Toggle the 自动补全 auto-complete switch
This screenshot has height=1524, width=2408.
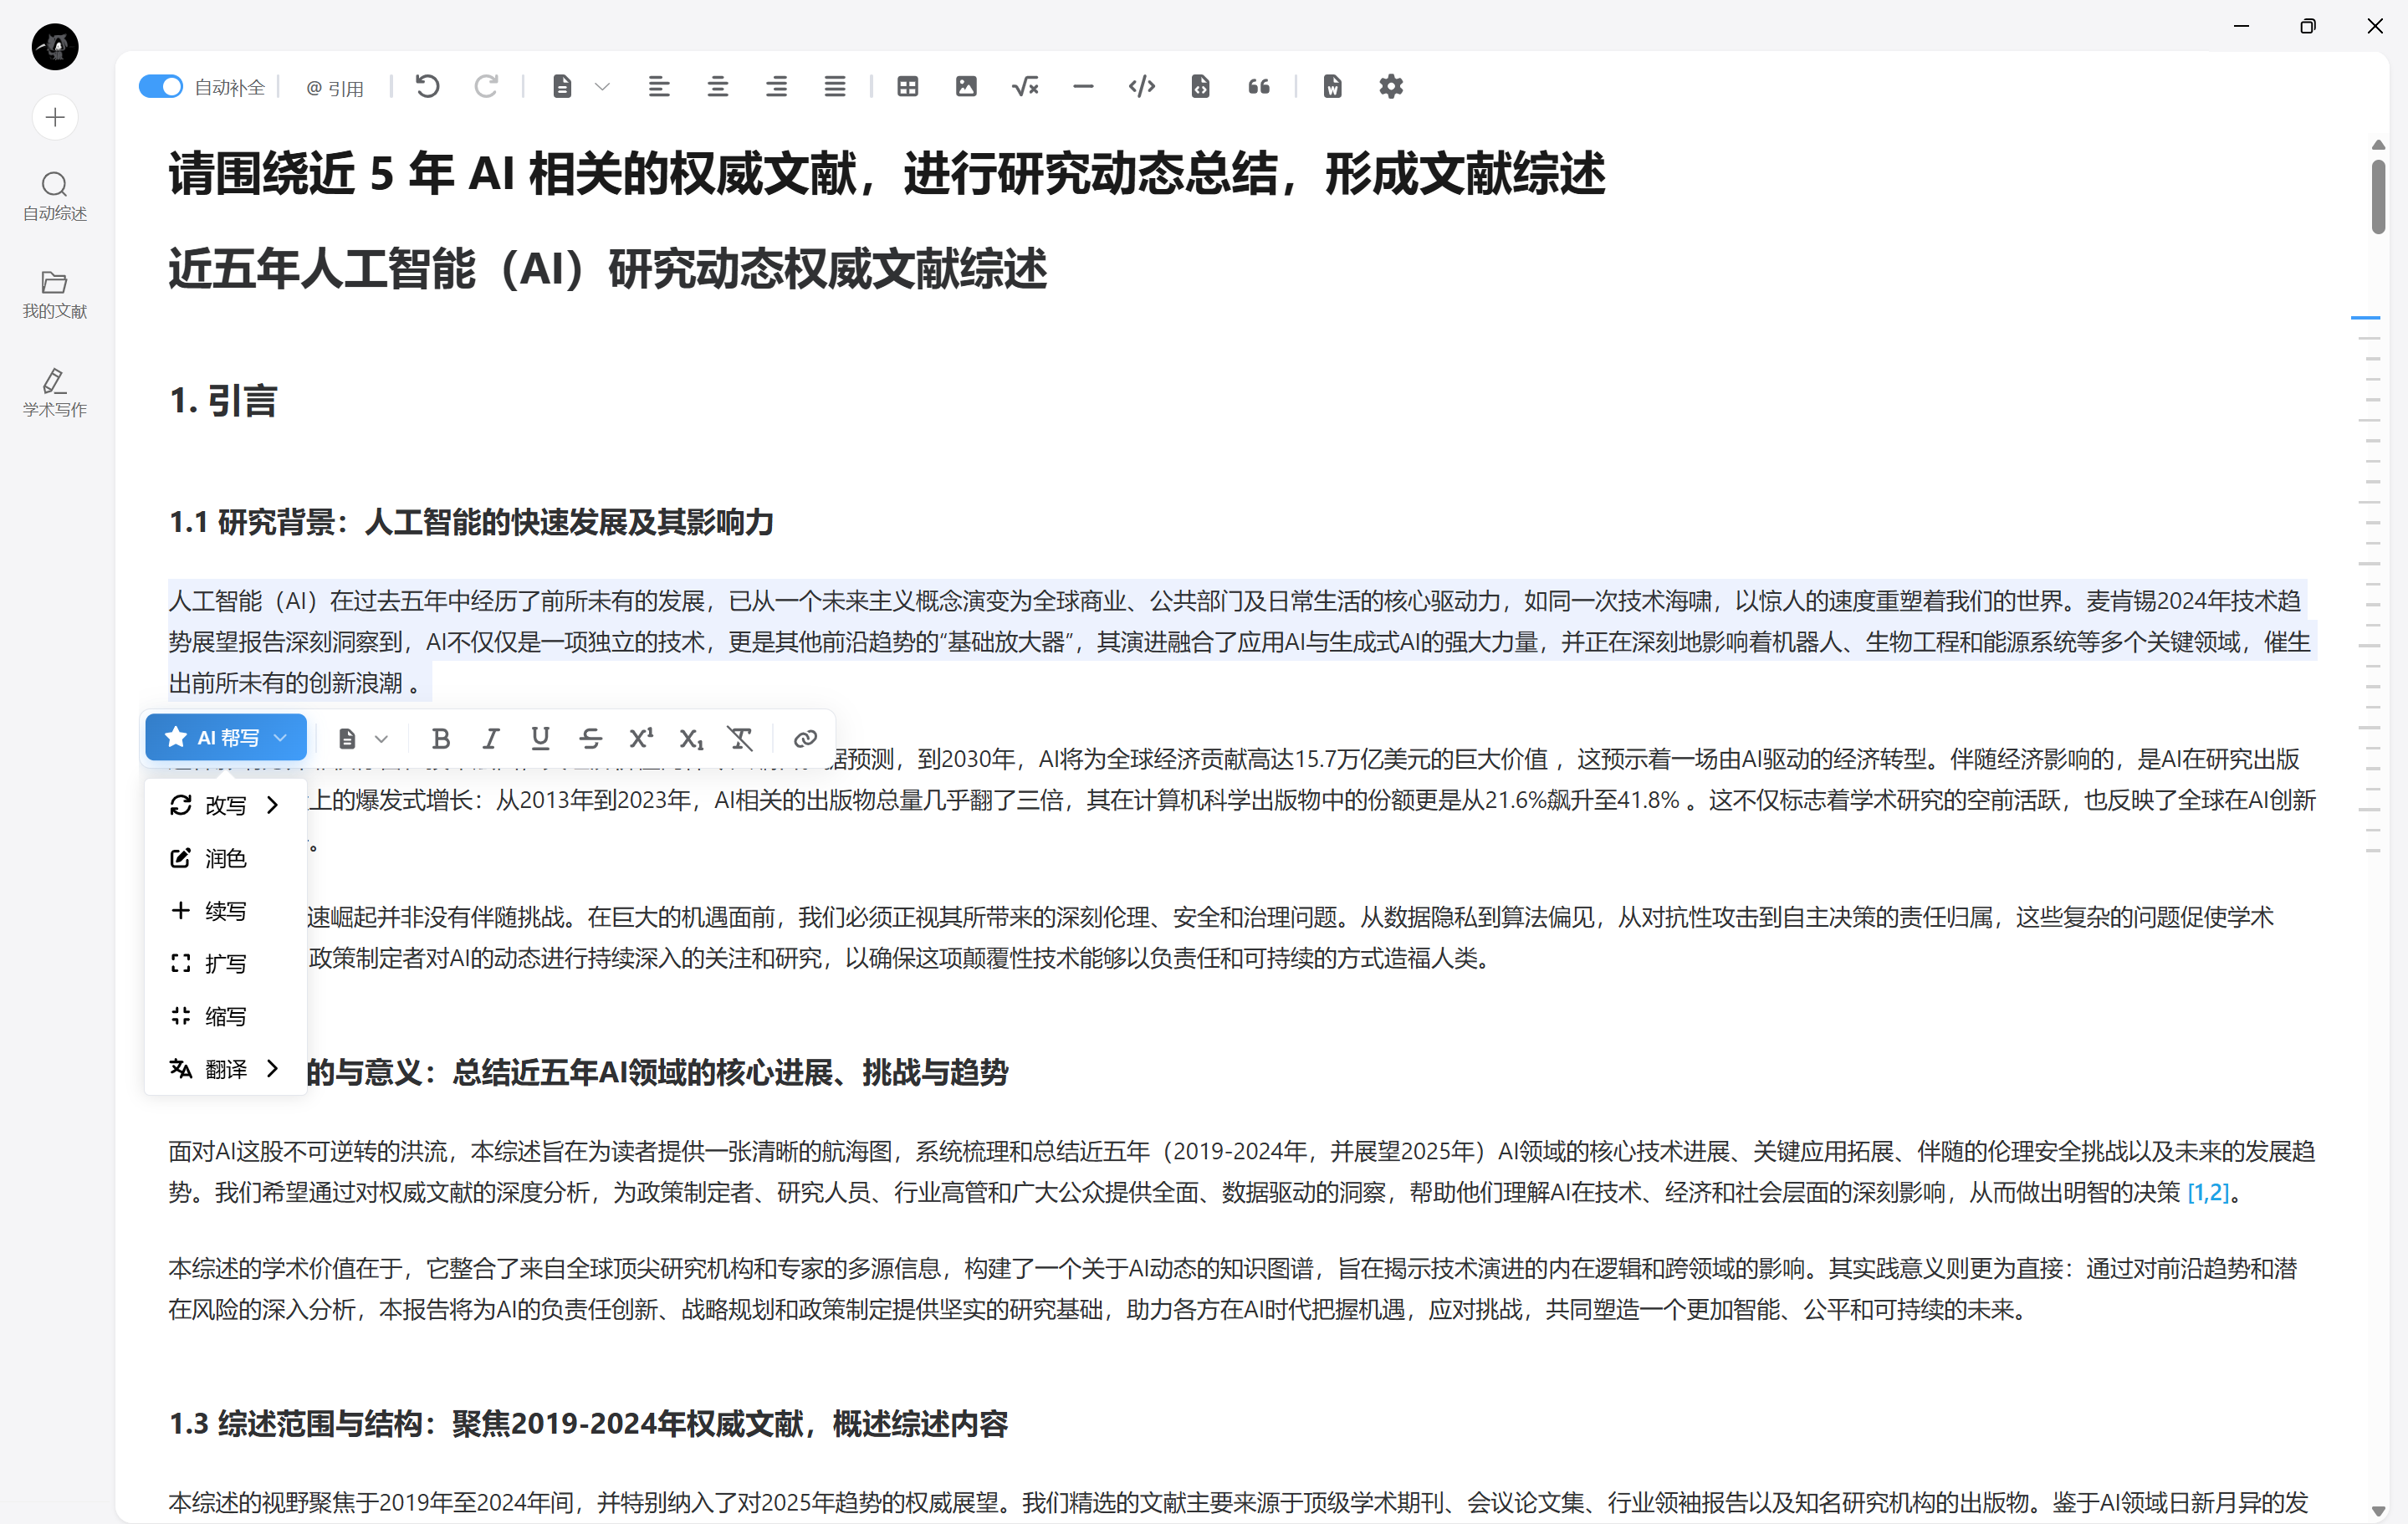point(160,87)
